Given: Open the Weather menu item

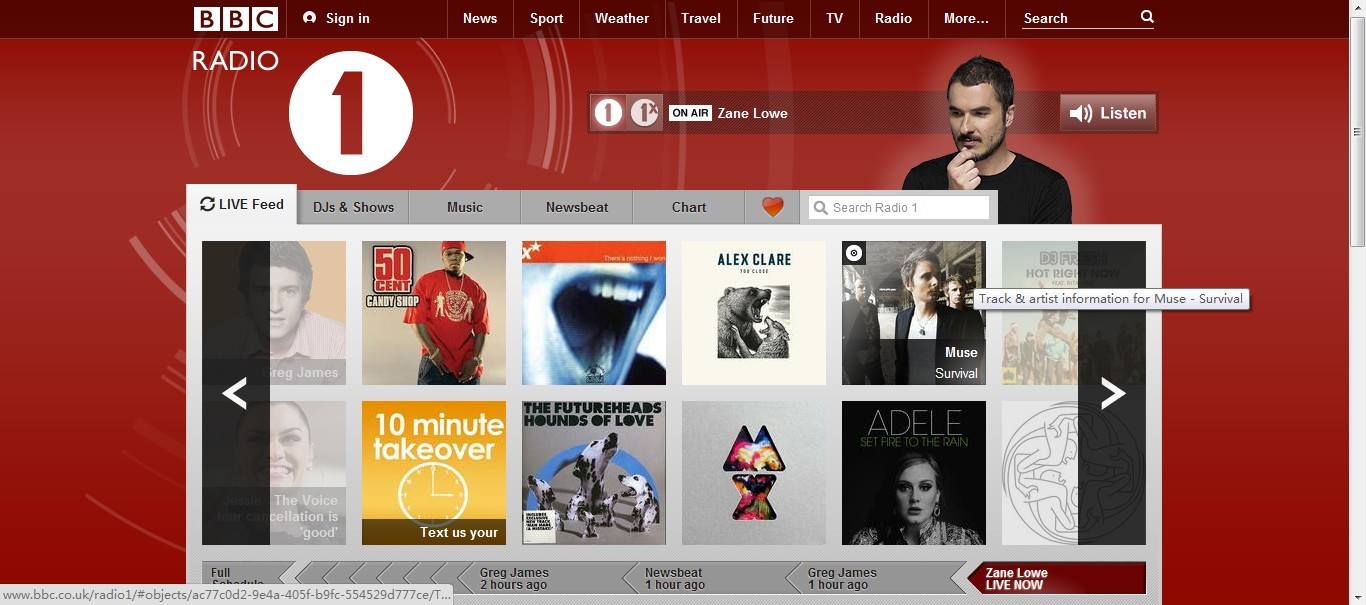Looking at the screenshot, I should (x=622, y=18).
